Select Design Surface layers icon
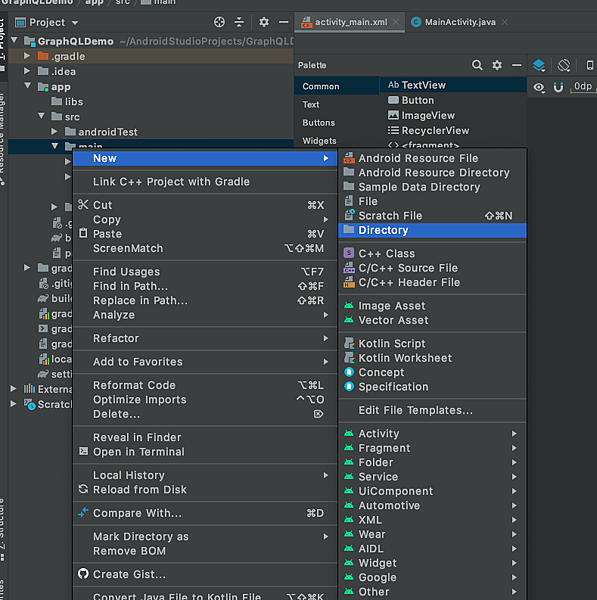 coord(539,65)
